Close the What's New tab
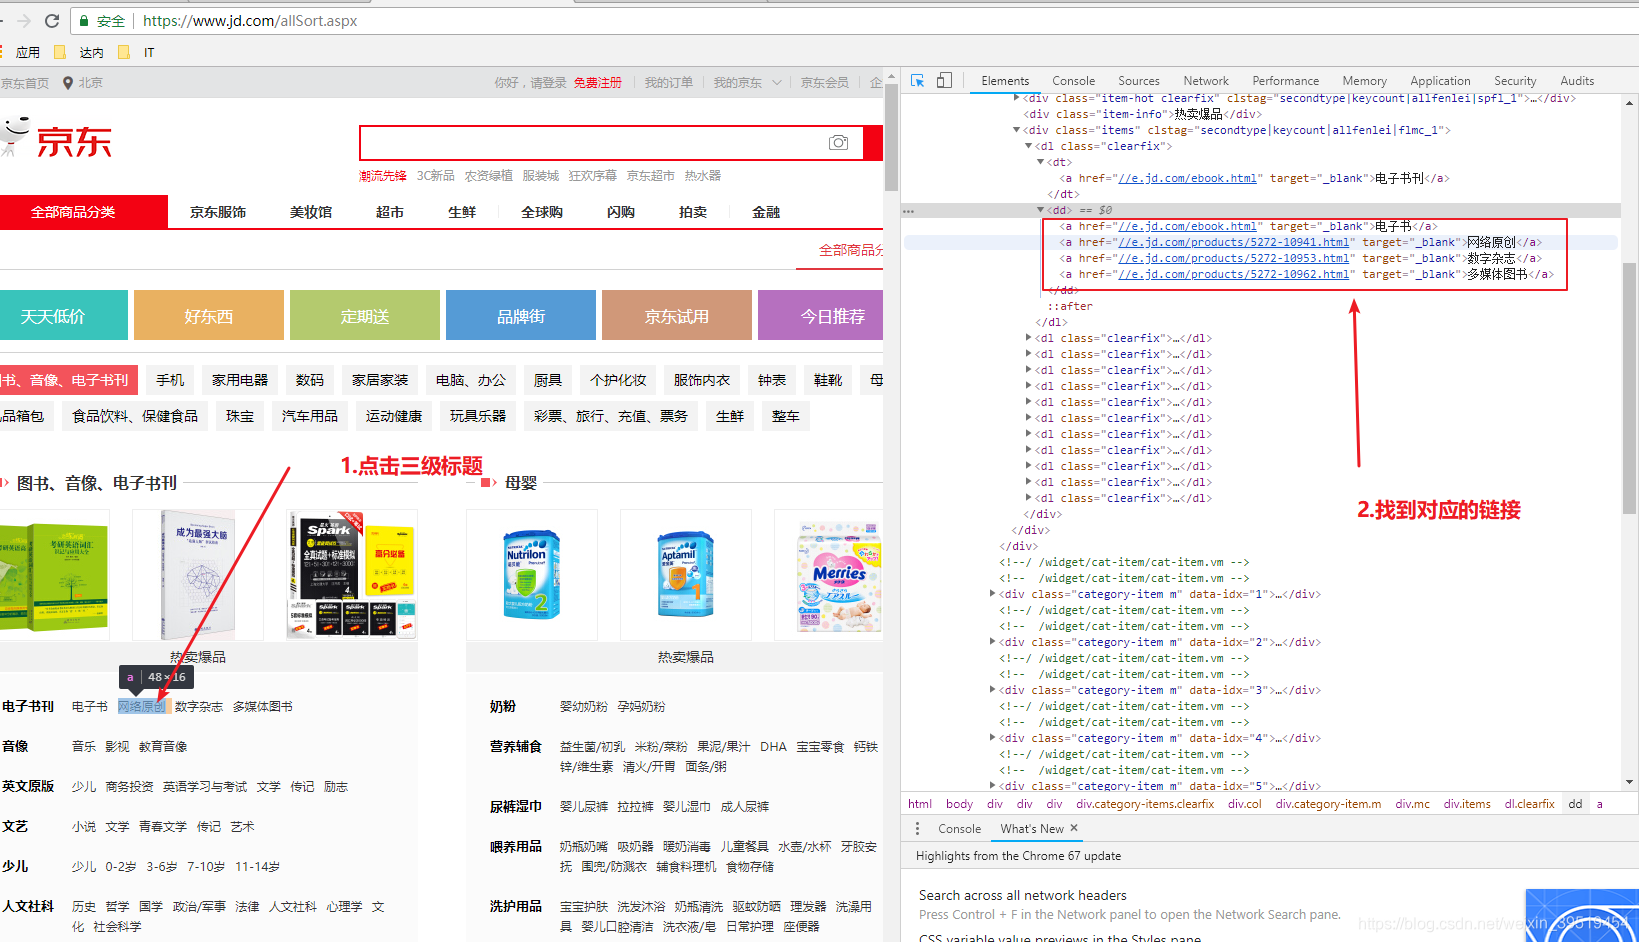 click(1074, 828)
